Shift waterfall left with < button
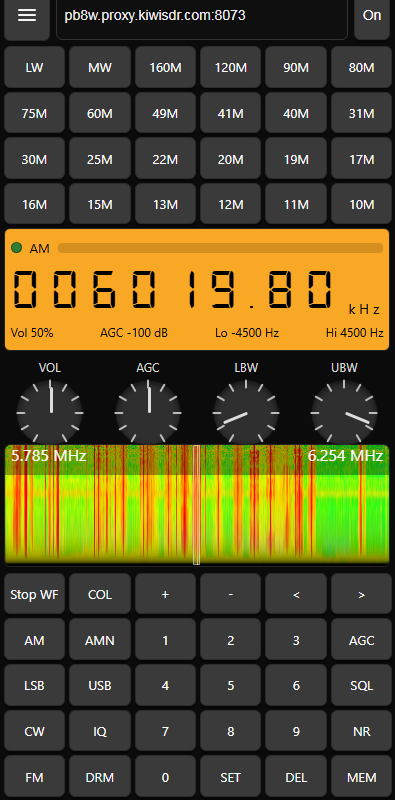This screenshot has width=395, height=800. pyautogui.click(x=296, y=594)
